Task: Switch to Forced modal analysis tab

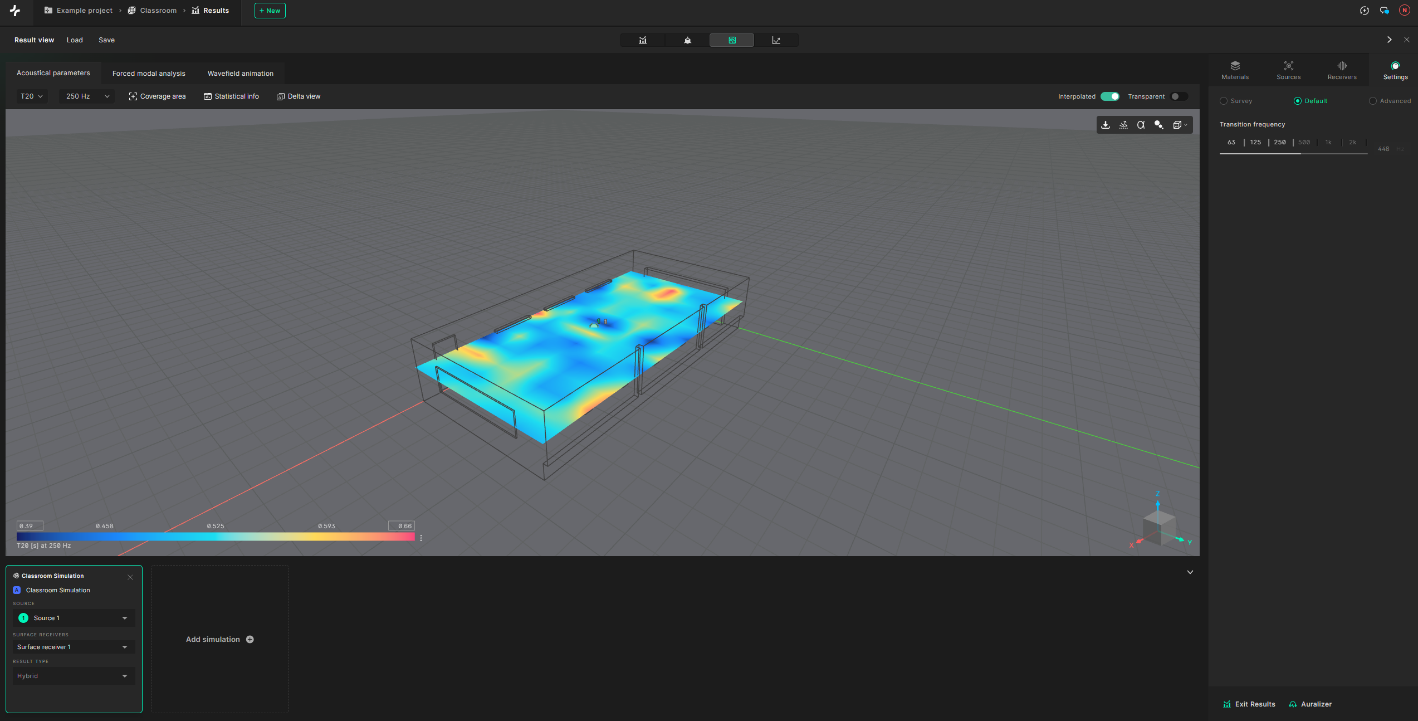Action: coord(149,73)
